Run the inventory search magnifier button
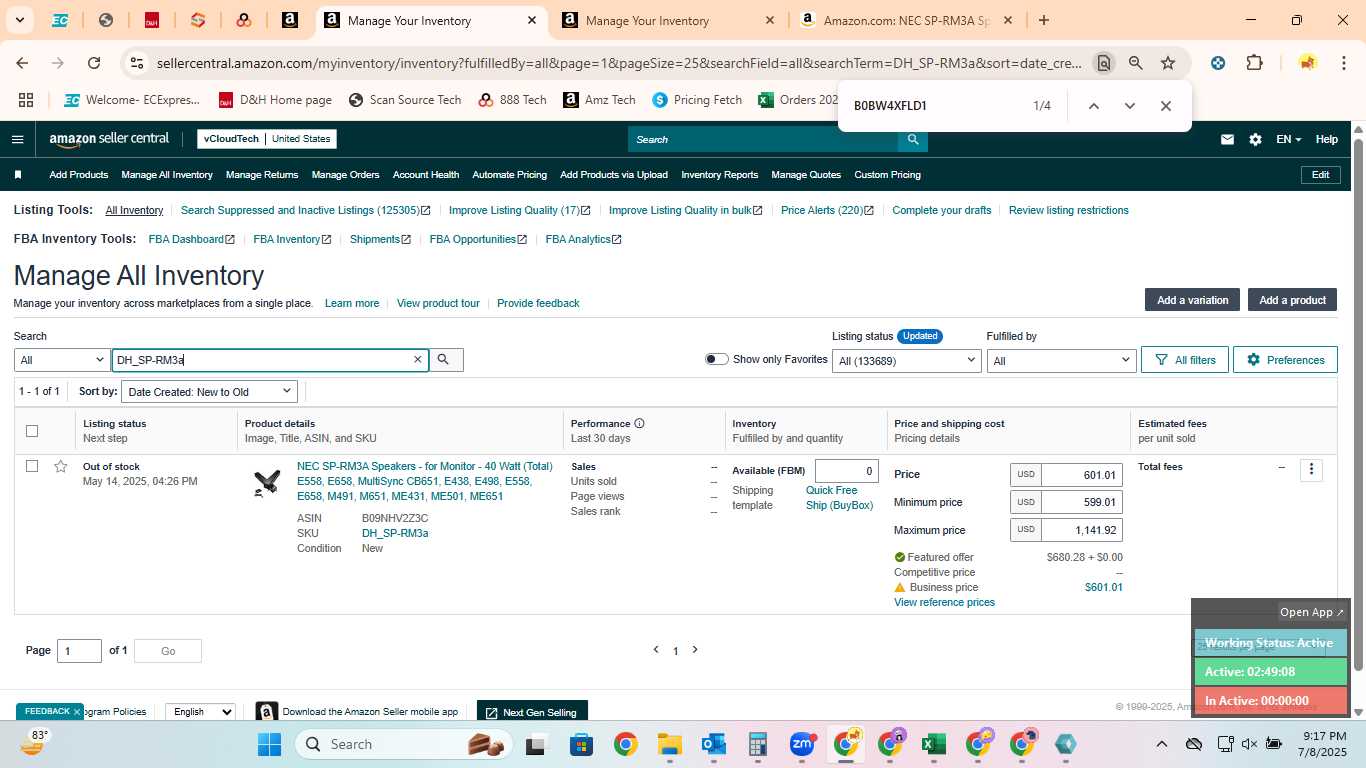The height and width of the screenshot is (768, 1366). [446, 360]
